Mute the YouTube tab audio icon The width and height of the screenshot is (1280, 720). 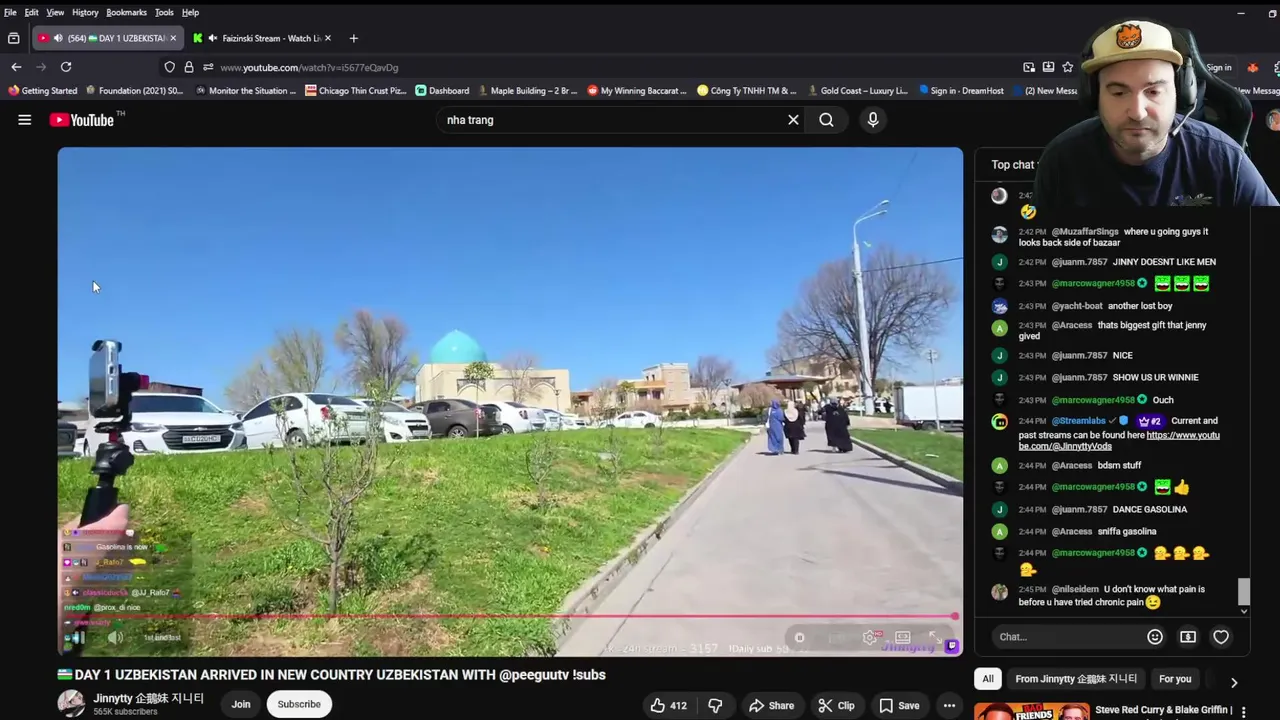tap(58, 38)
